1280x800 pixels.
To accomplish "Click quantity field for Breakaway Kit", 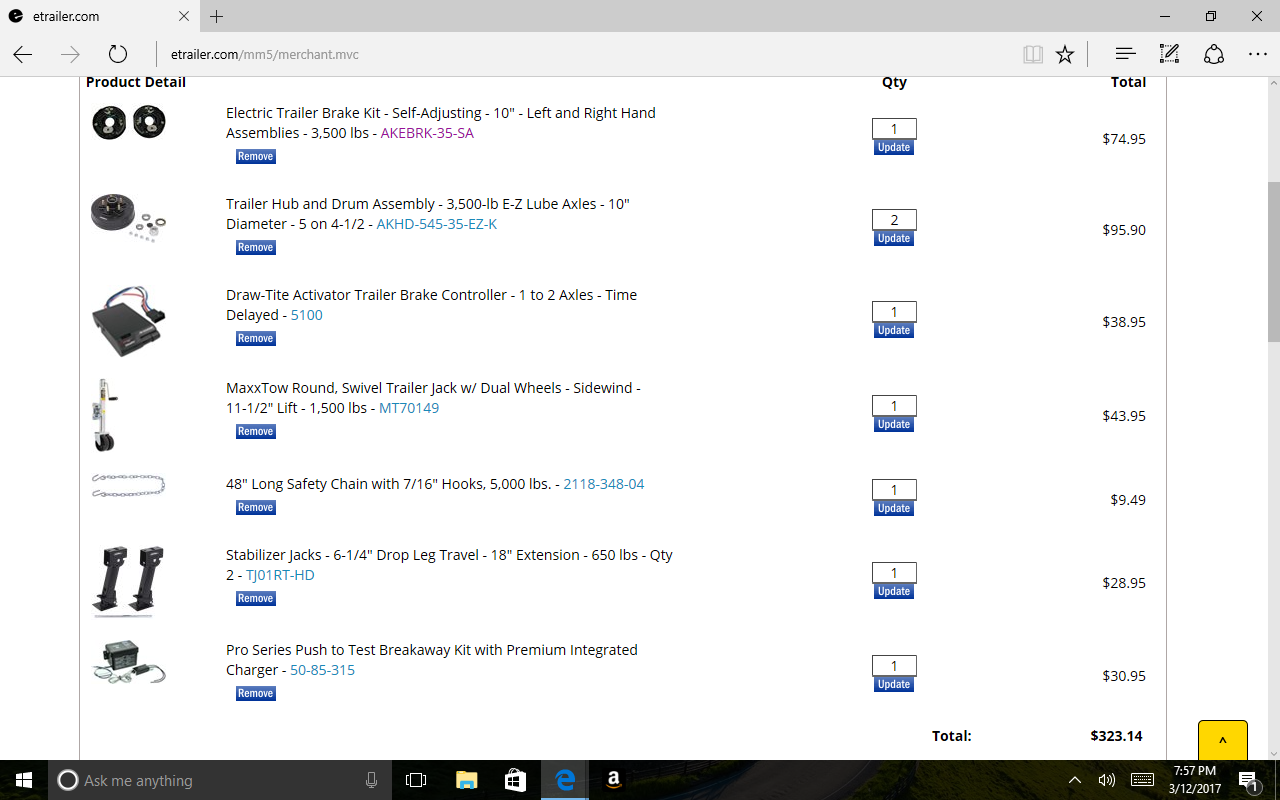I will tap(894, 665).
